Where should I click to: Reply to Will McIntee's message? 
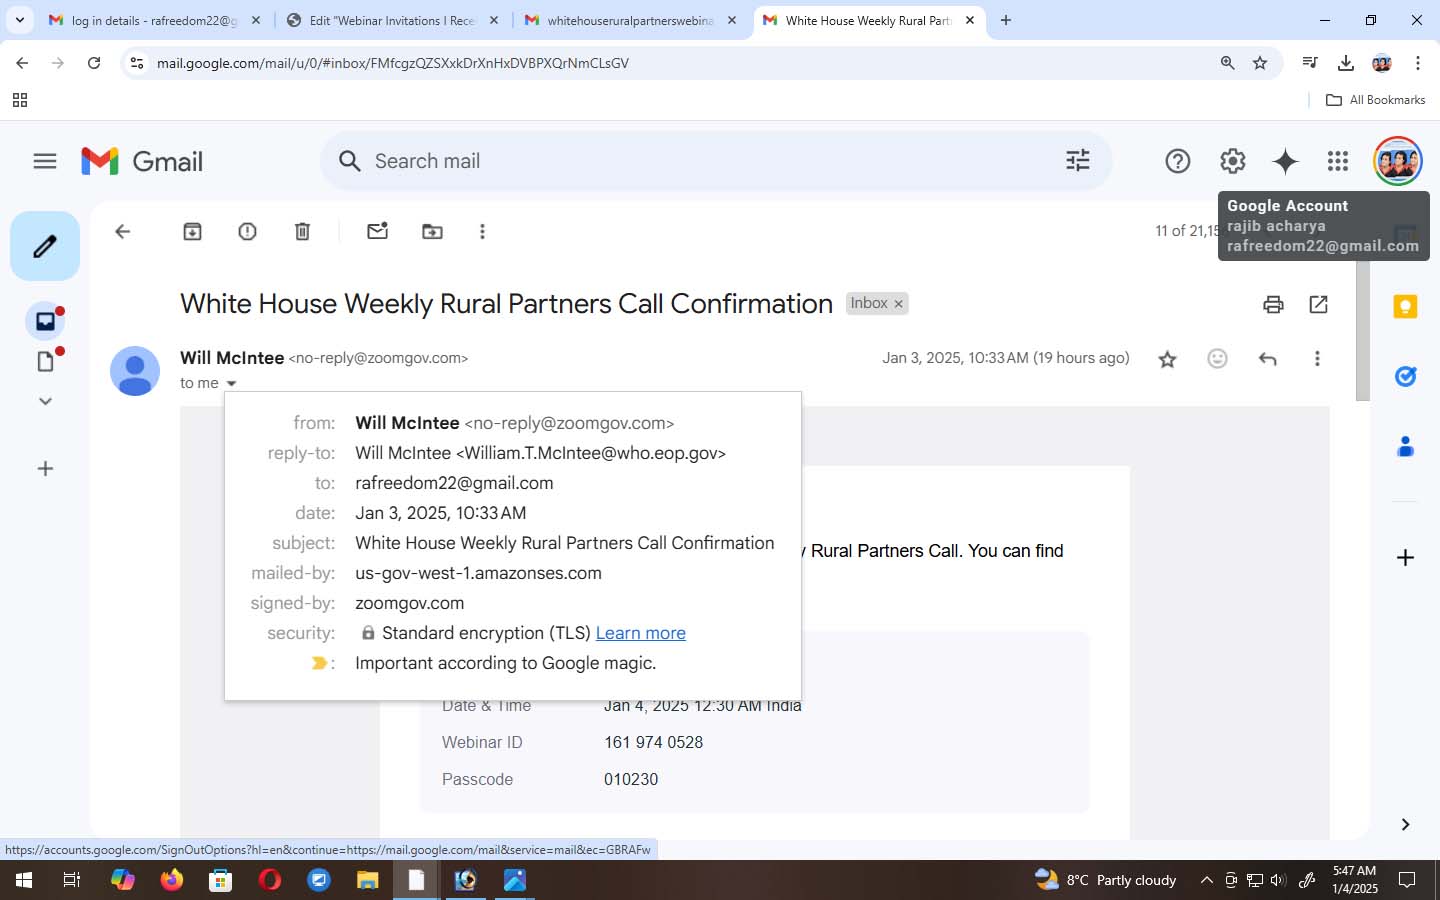click(x=1268, y=358)
